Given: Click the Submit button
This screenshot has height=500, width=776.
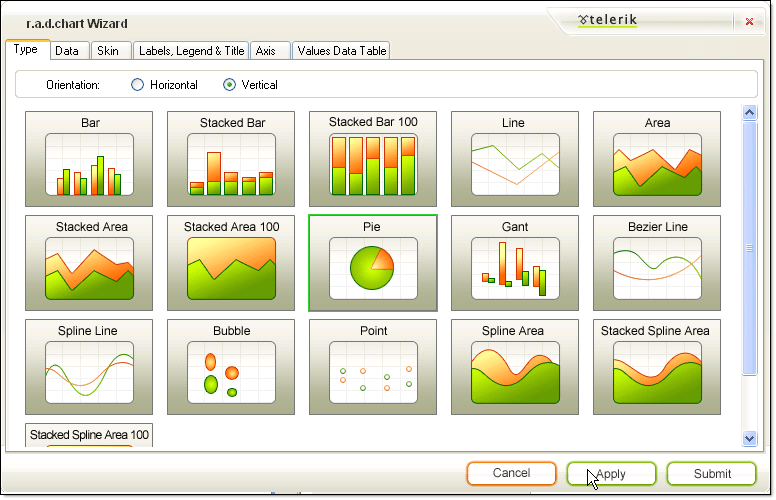Looking at the screenshot, I should coord(712,473).
